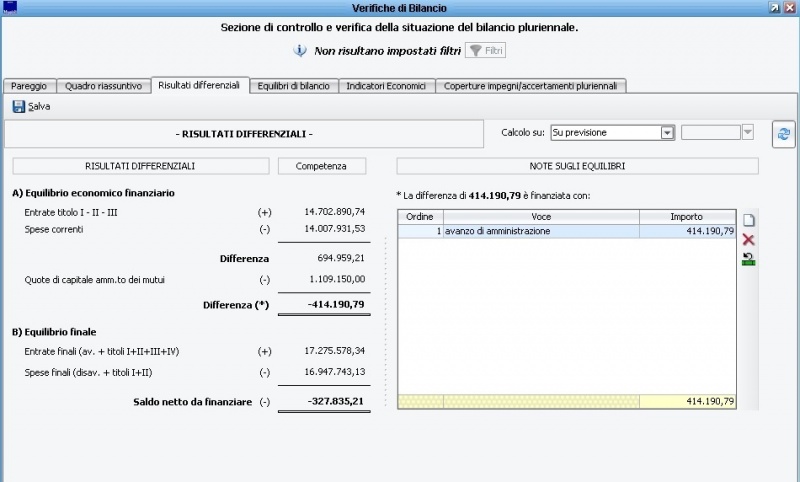Click the Saldo netto value -327.835,21
Screen dimensions: 800x482
[336, 401]
